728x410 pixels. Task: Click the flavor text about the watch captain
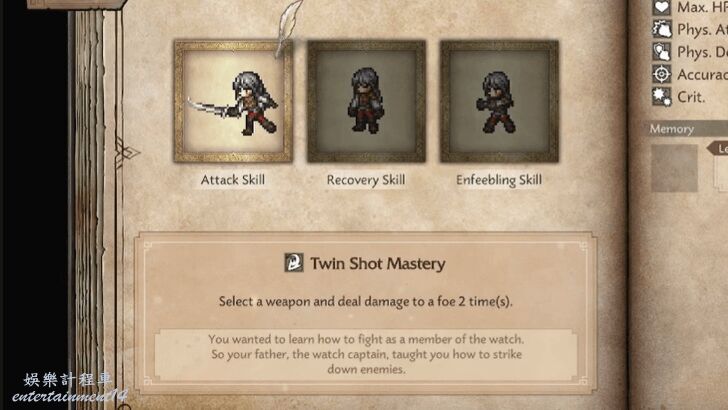click(x=366, y=354)
